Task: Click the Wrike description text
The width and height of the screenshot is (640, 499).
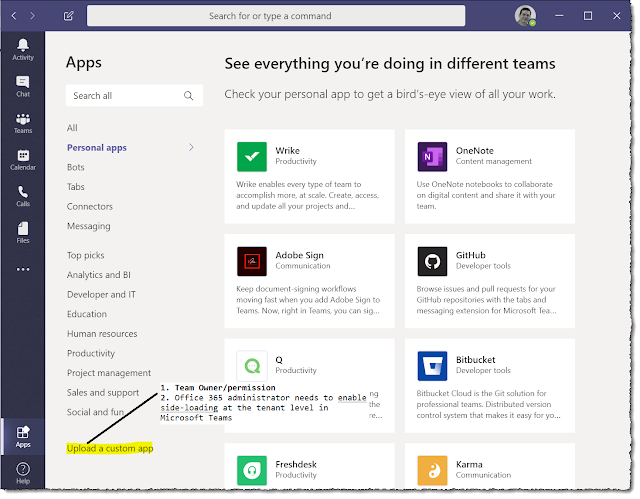Action: 307,195
